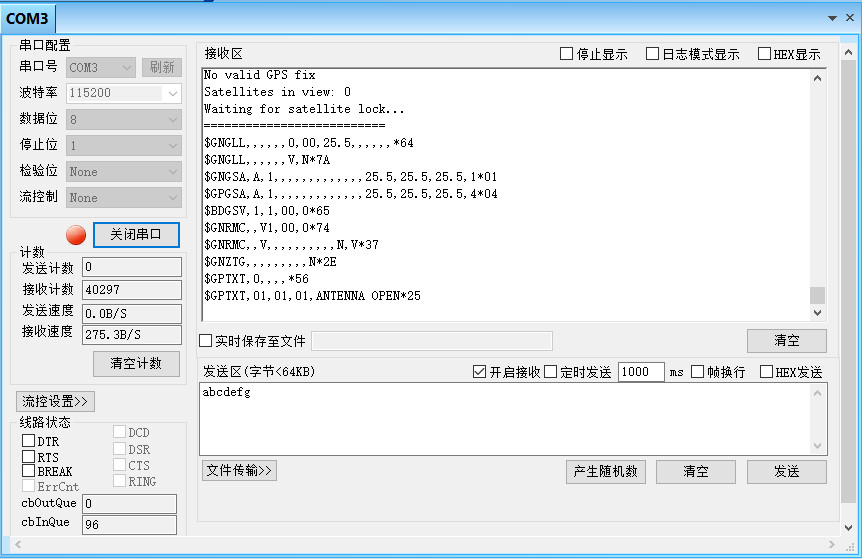Open the tab list dropdown arrow

click(x=832, y=18)
